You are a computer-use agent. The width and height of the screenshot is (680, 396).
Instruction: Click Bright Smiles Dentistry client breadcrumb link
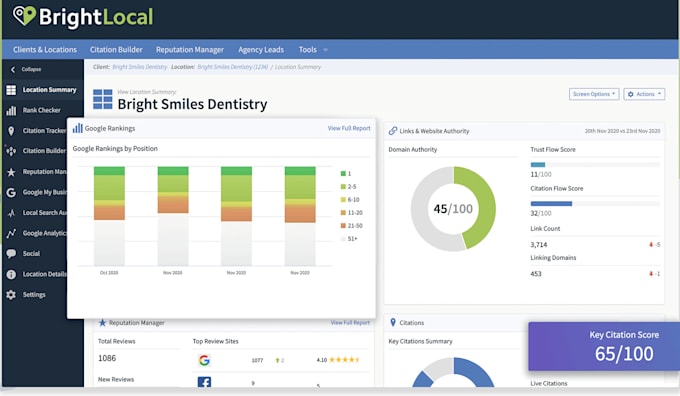[x=140, y=67]
